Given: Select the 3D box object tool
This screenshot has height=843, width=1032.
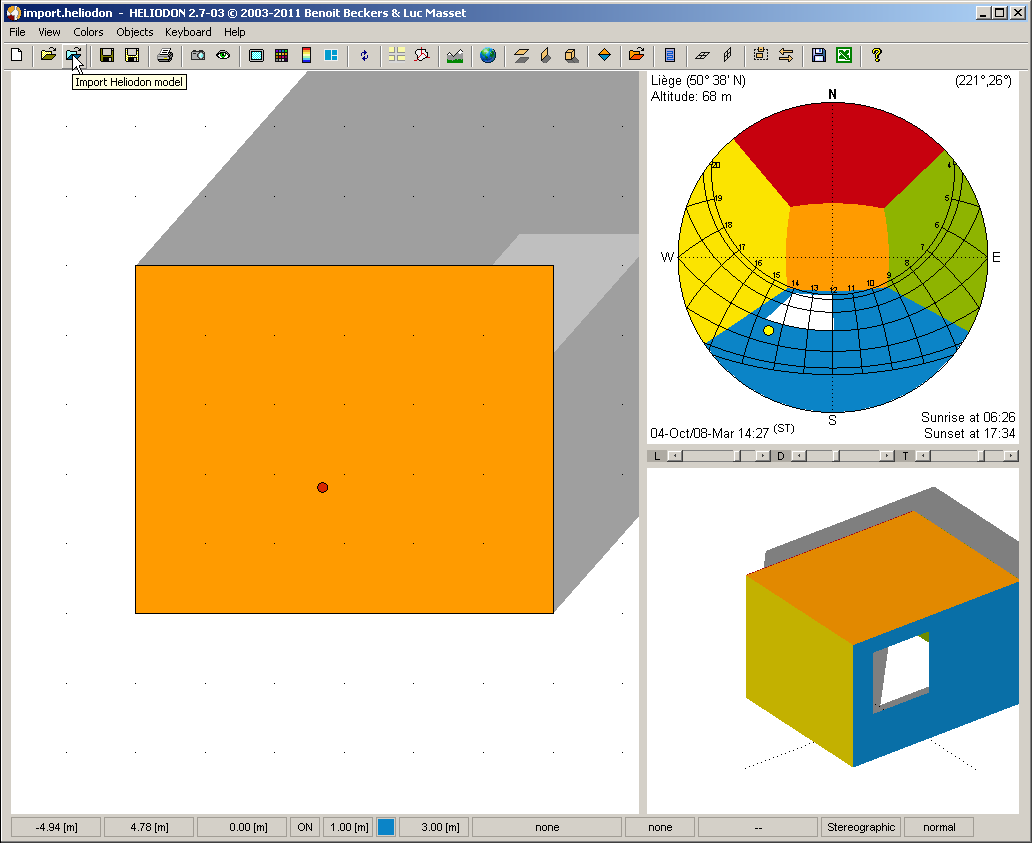Looking at the screenshot, I should pos(571,55).
